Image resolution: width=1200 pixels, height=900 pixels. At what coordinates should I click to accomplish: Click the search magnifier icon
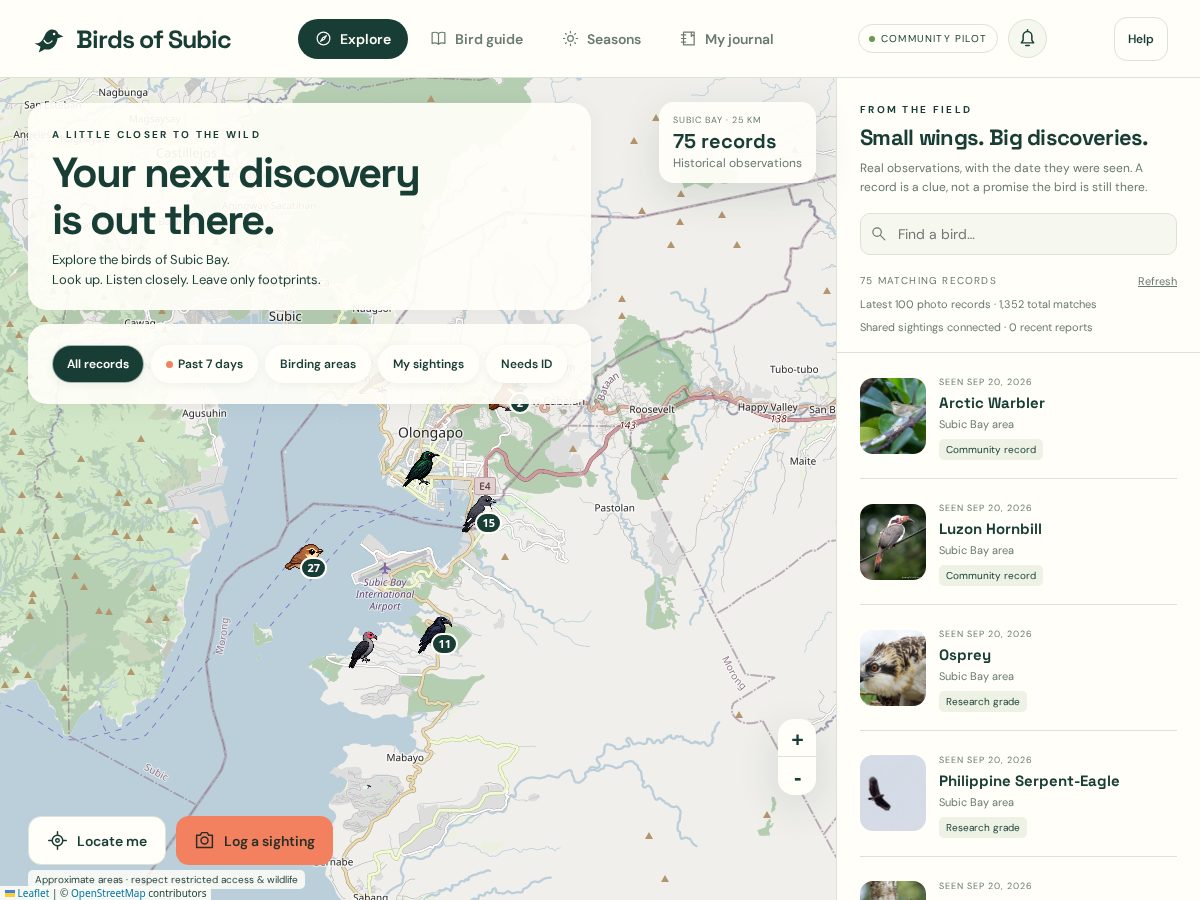tap(879, 234)
